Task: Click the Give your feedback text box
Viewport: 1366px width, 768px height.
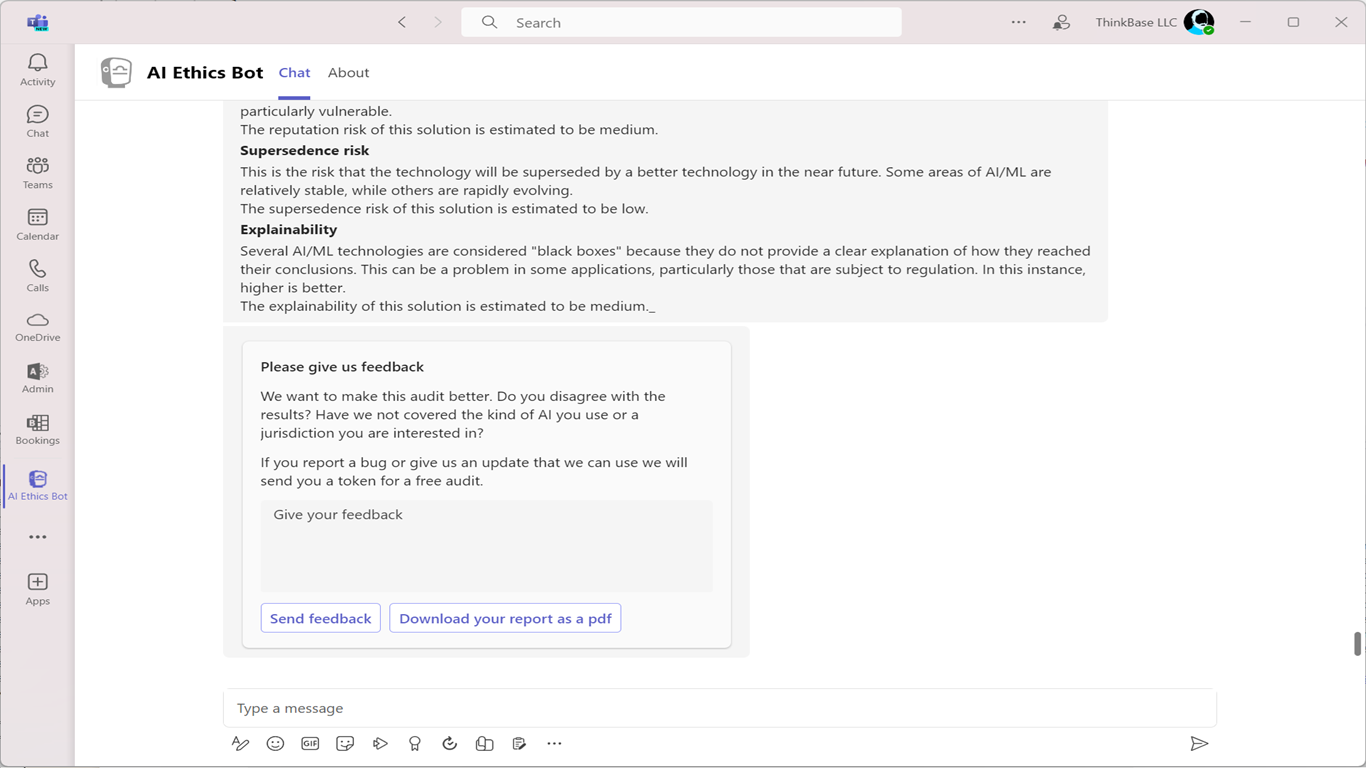Action: [486, 546]
